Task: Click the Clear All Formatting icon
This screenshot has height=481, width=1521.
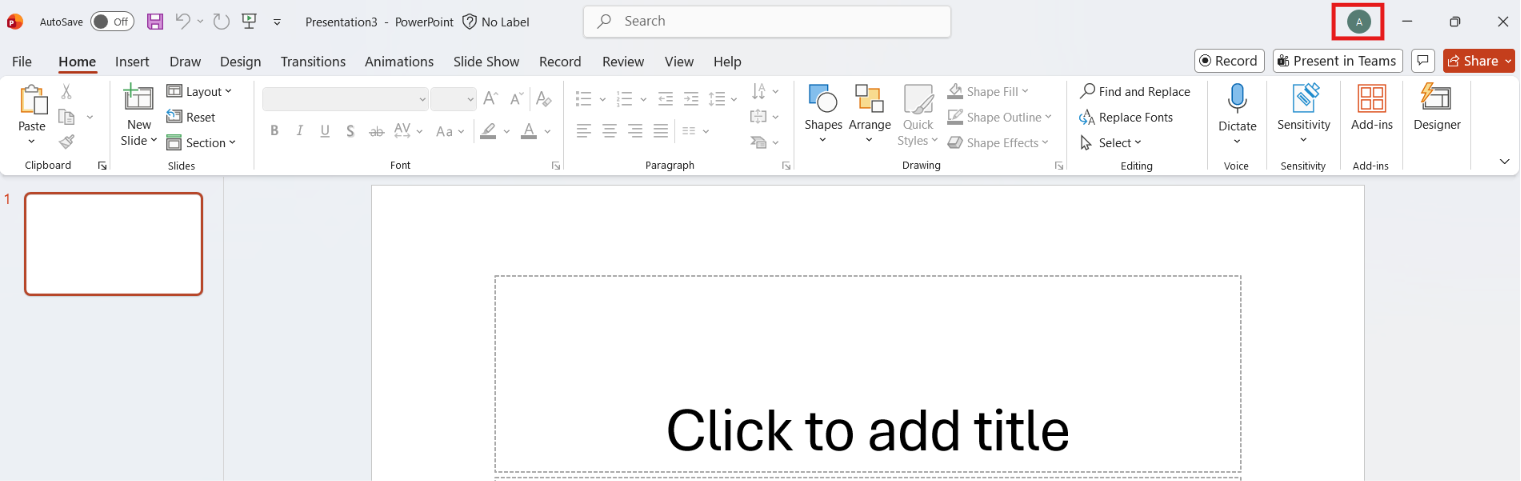Action: (543, 98)
